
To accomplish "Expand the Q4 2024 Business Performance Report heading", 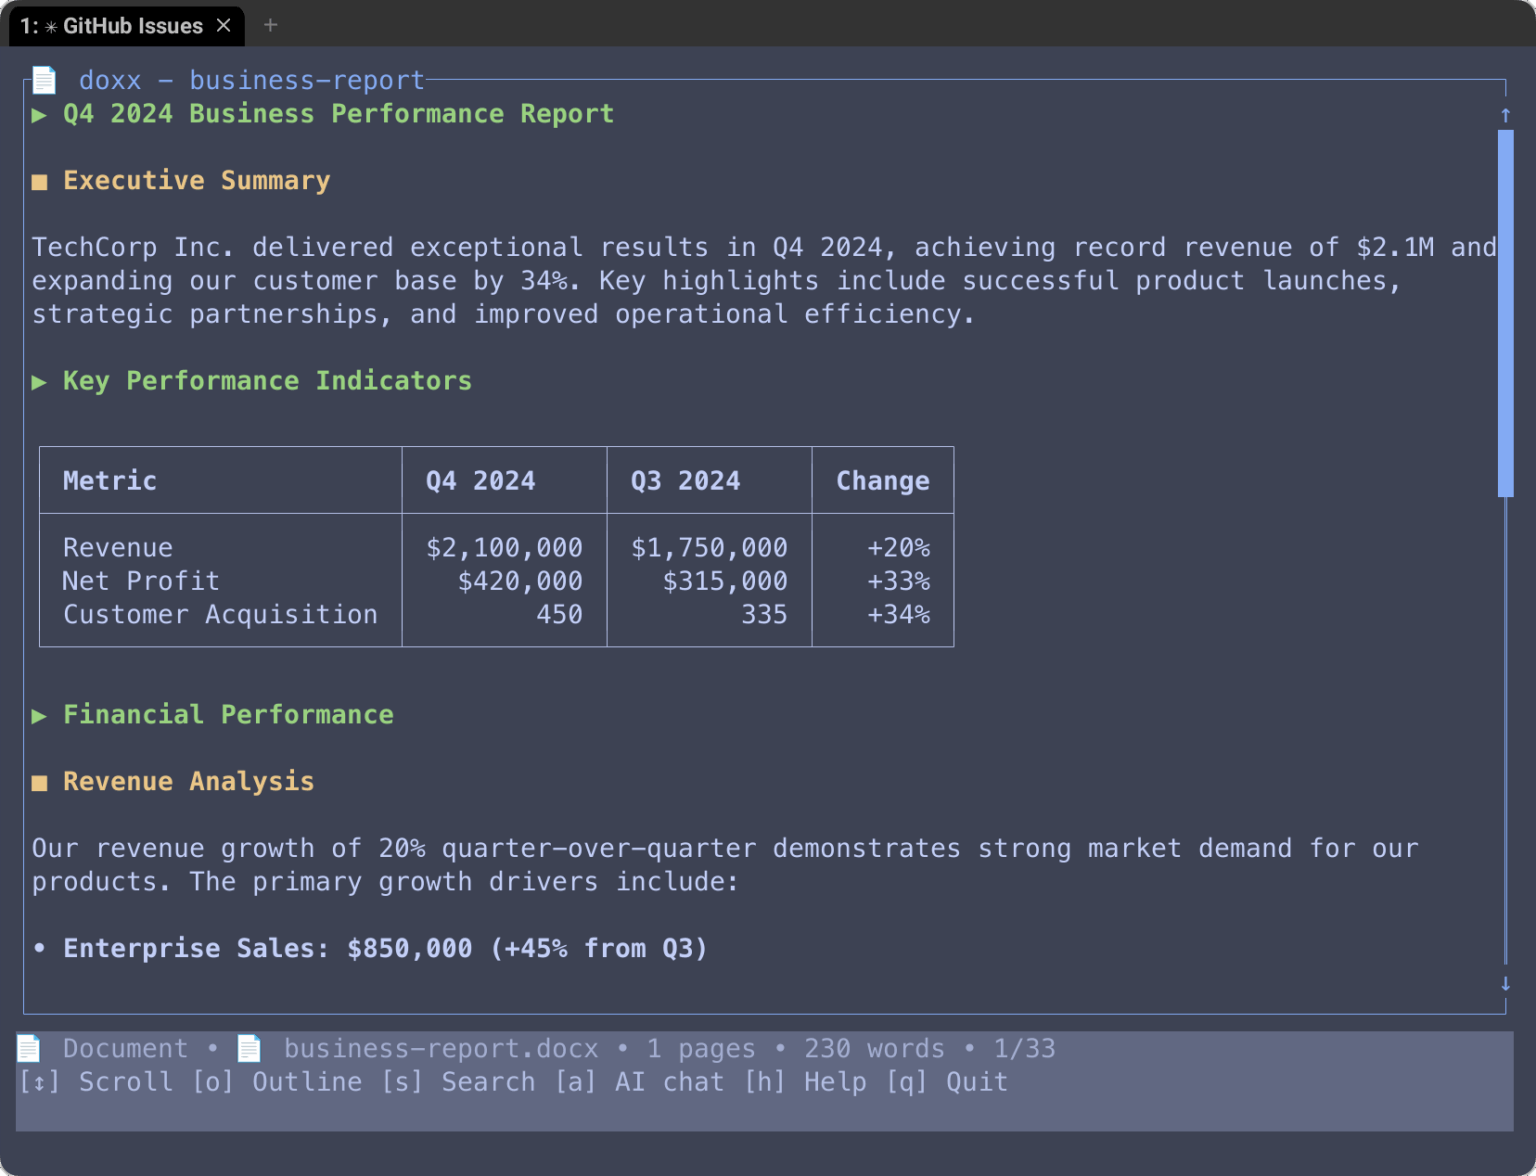I will click(x=40, y=114).
